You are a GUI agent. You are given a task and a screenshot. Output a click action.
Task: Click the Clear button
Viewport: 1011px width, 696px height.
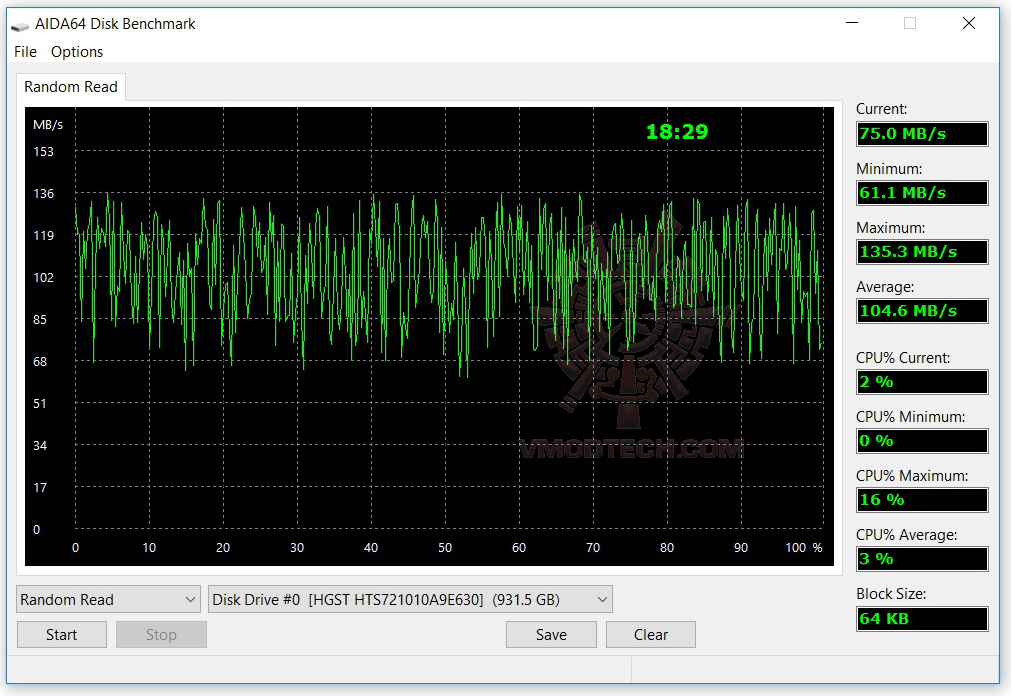tap(650, 634)
